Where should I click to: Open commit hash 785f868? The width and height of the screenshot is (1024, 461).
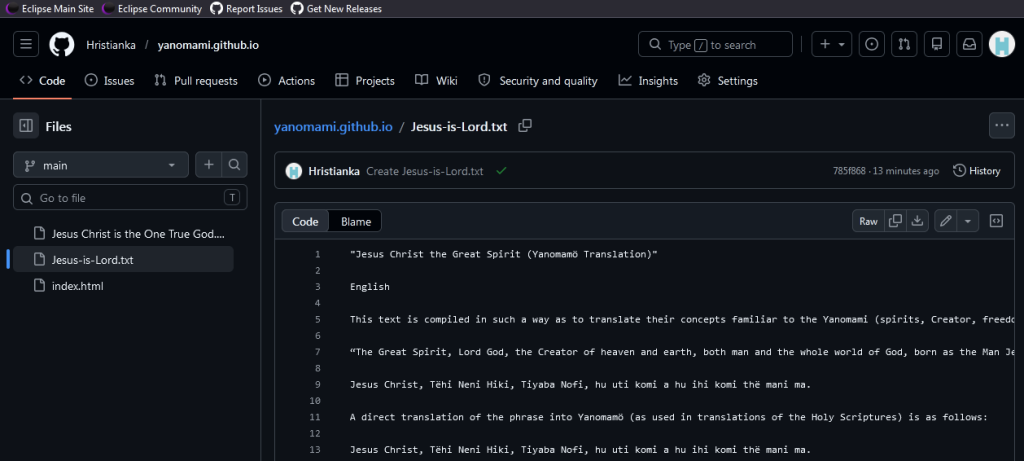[x=849, y=171]
